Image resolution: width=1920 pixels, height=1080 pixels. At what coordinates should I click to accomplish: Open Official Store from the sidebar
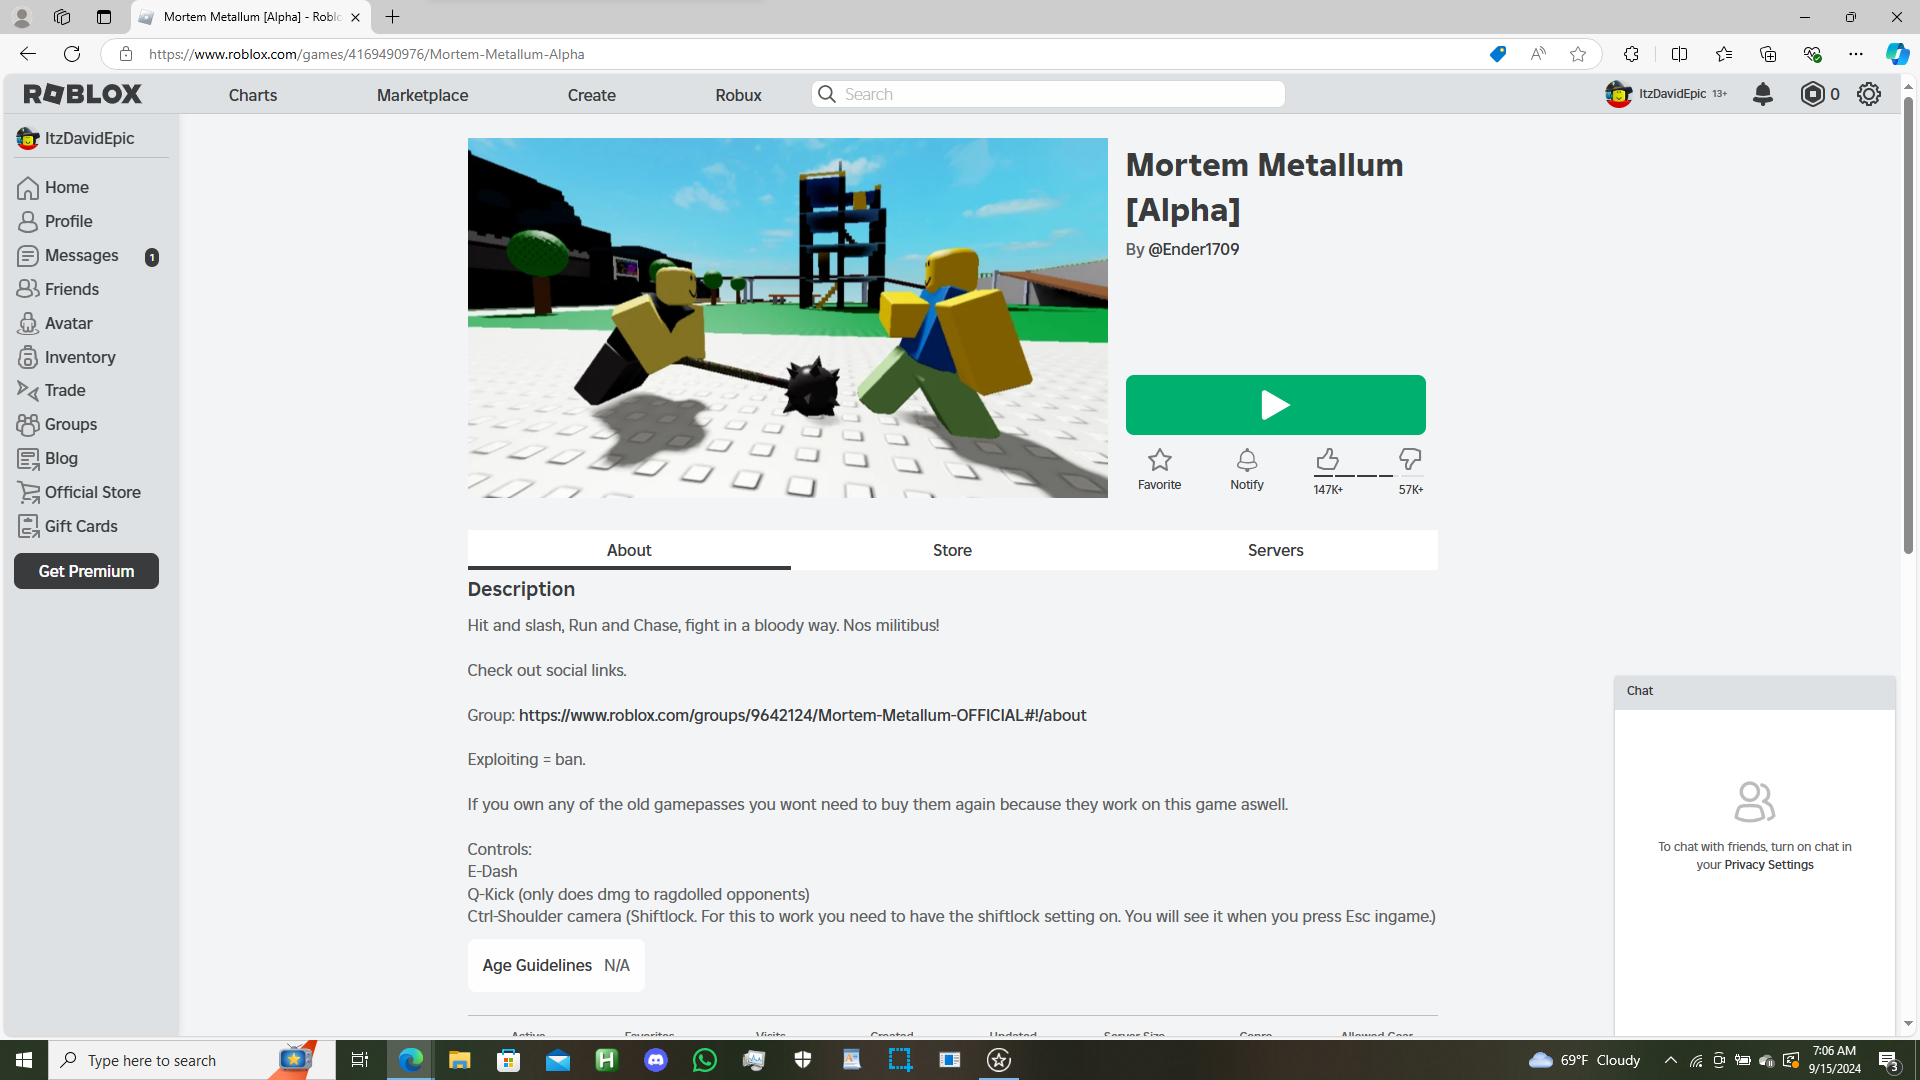click(x=91, y=492)
